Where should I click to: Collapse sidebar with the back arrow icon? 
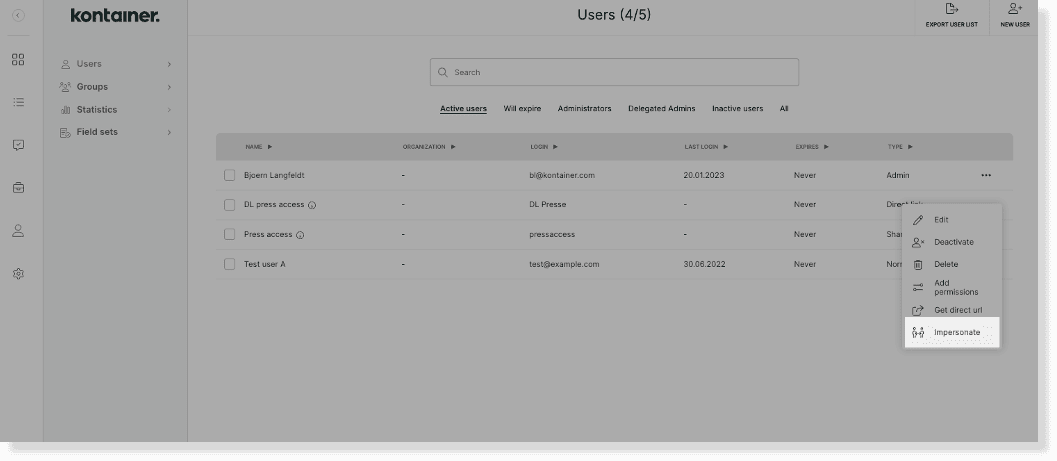18,16
